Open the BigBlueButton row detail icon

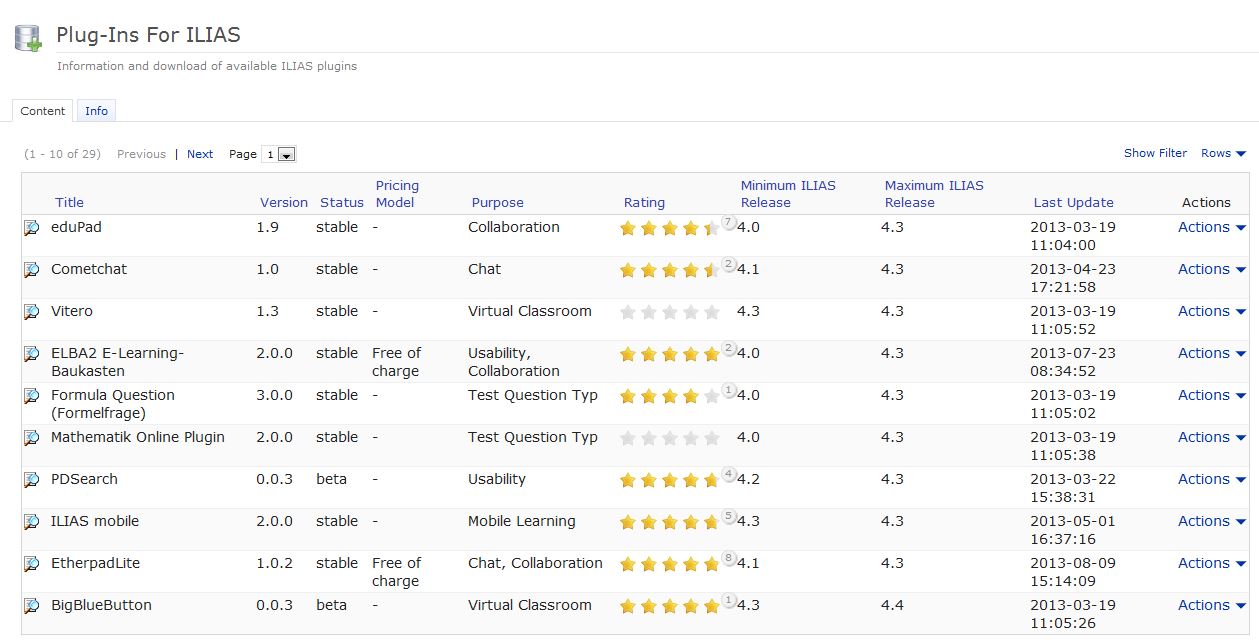click(31, 606)
